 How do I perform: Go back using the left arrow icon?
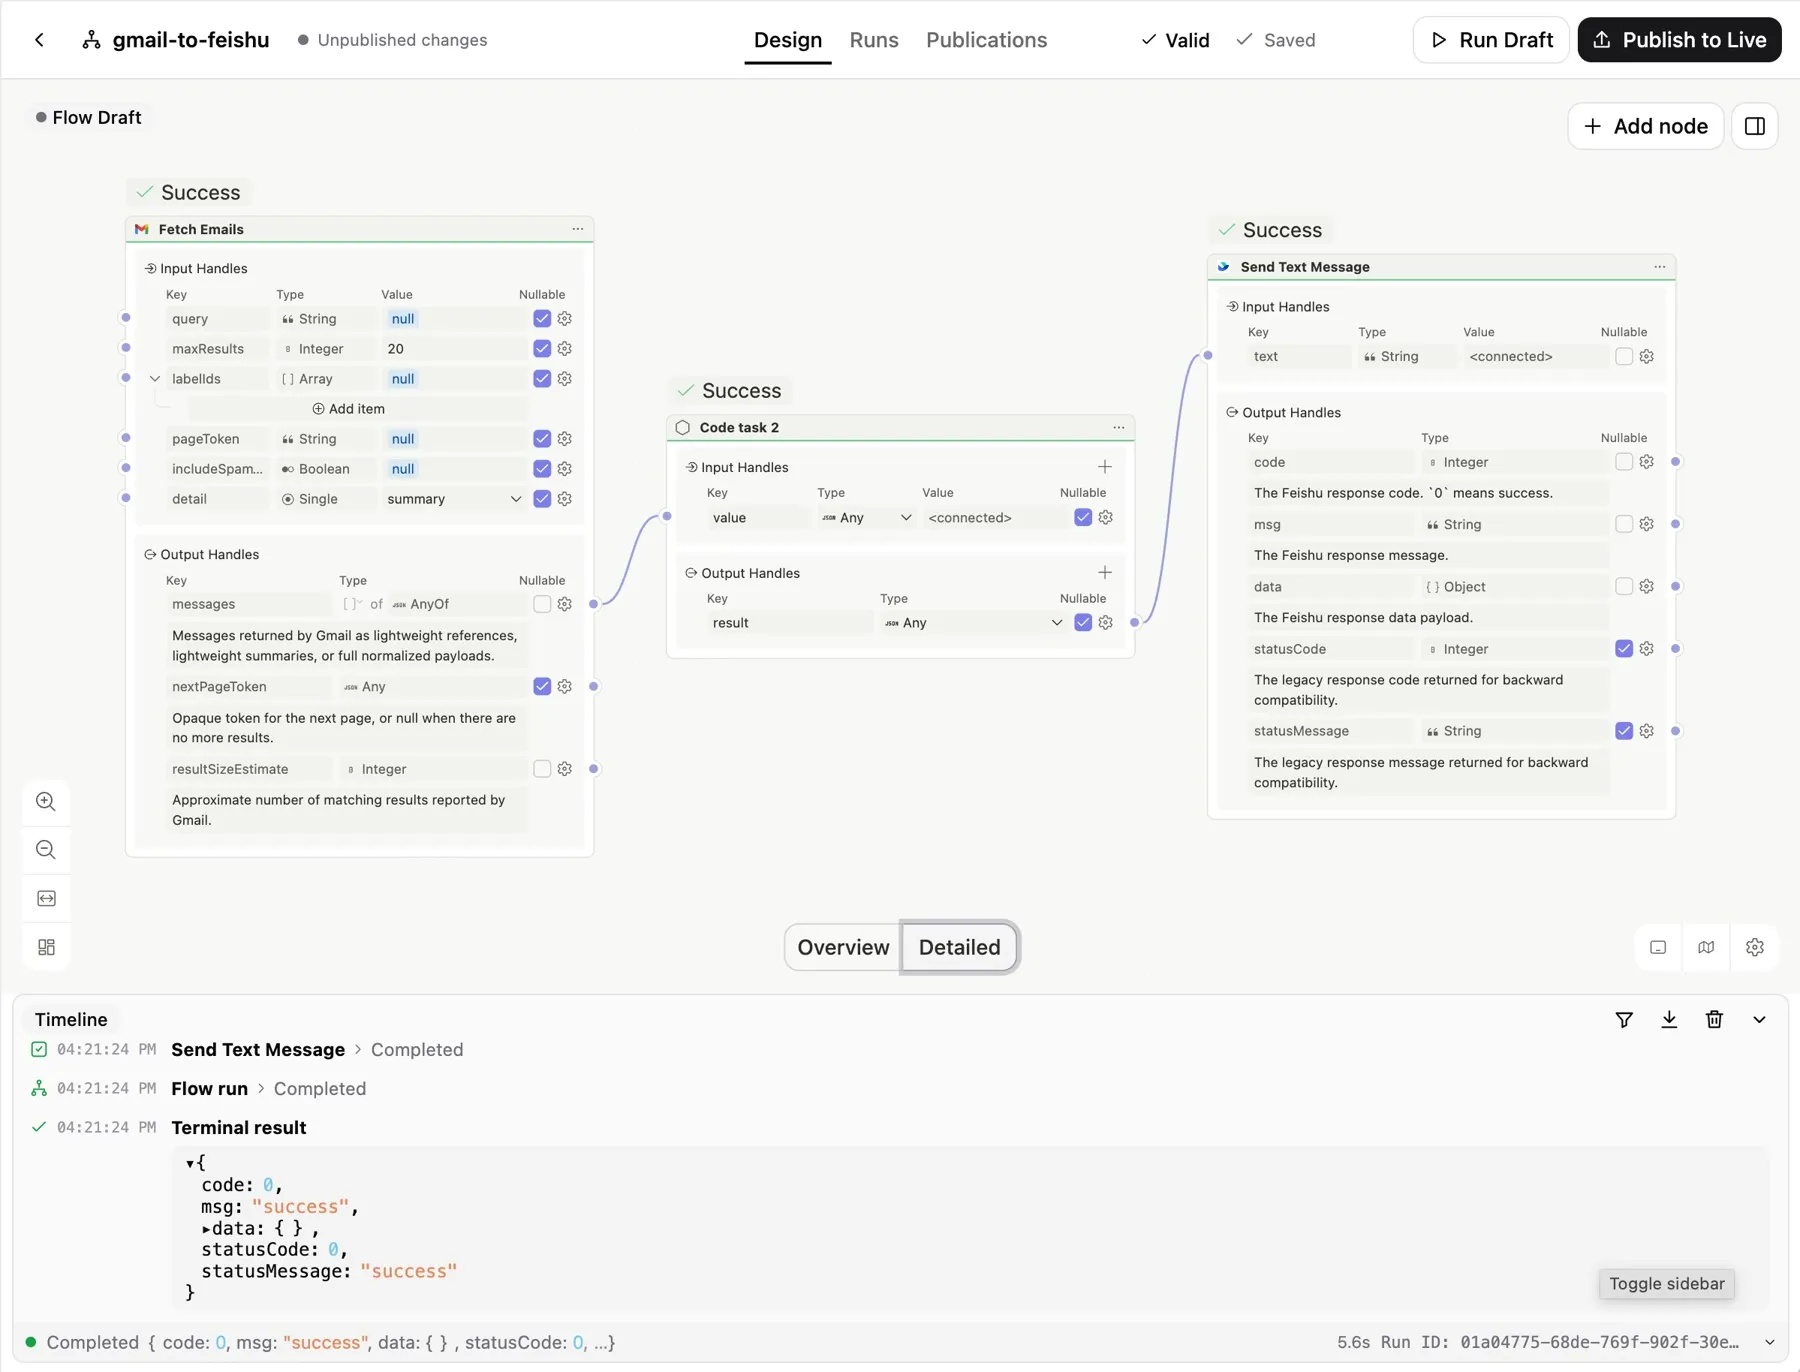39,40
